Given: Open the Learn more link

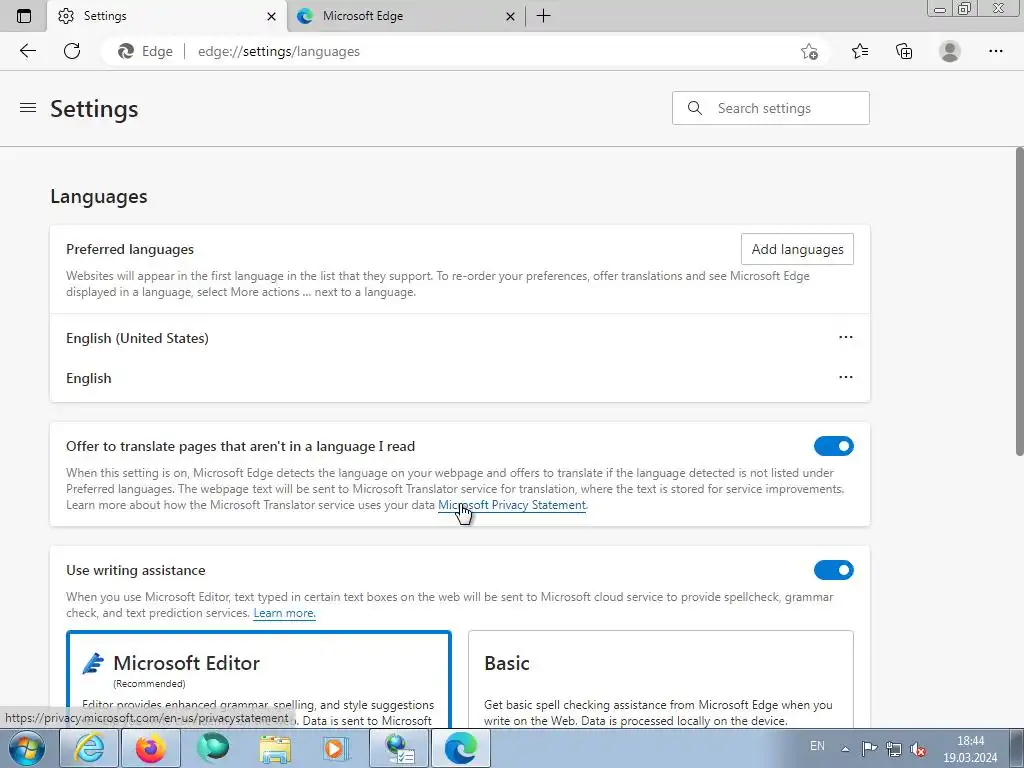Looking at the screenshot, I should click(284, 613).
